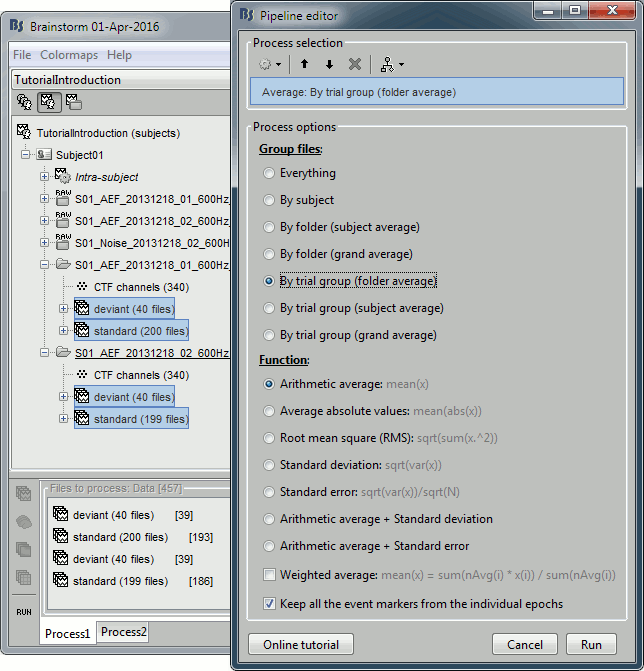This screenshot has width=644, height=671.
Task: Choose Root mean square (RMS) function
Action: pyautogui.click(x=268, y=438)
